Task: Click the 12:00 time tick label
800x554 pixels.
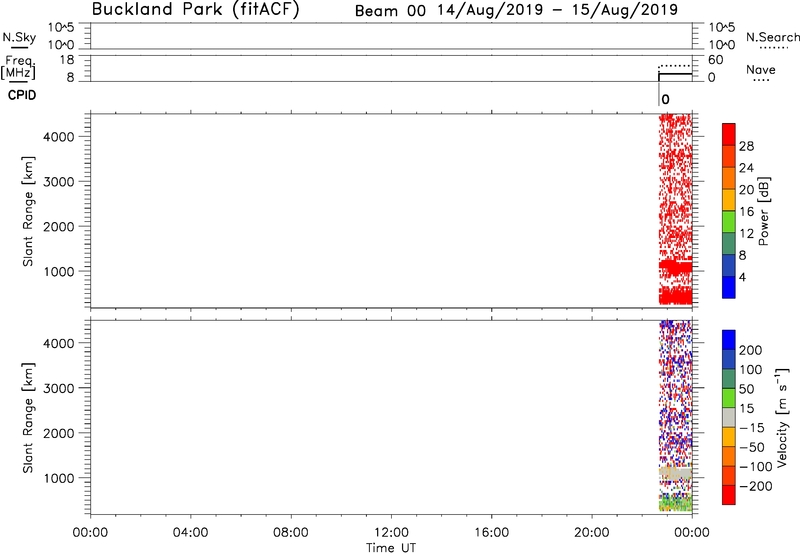Action: pyautogui.click(x=391, y=533)
